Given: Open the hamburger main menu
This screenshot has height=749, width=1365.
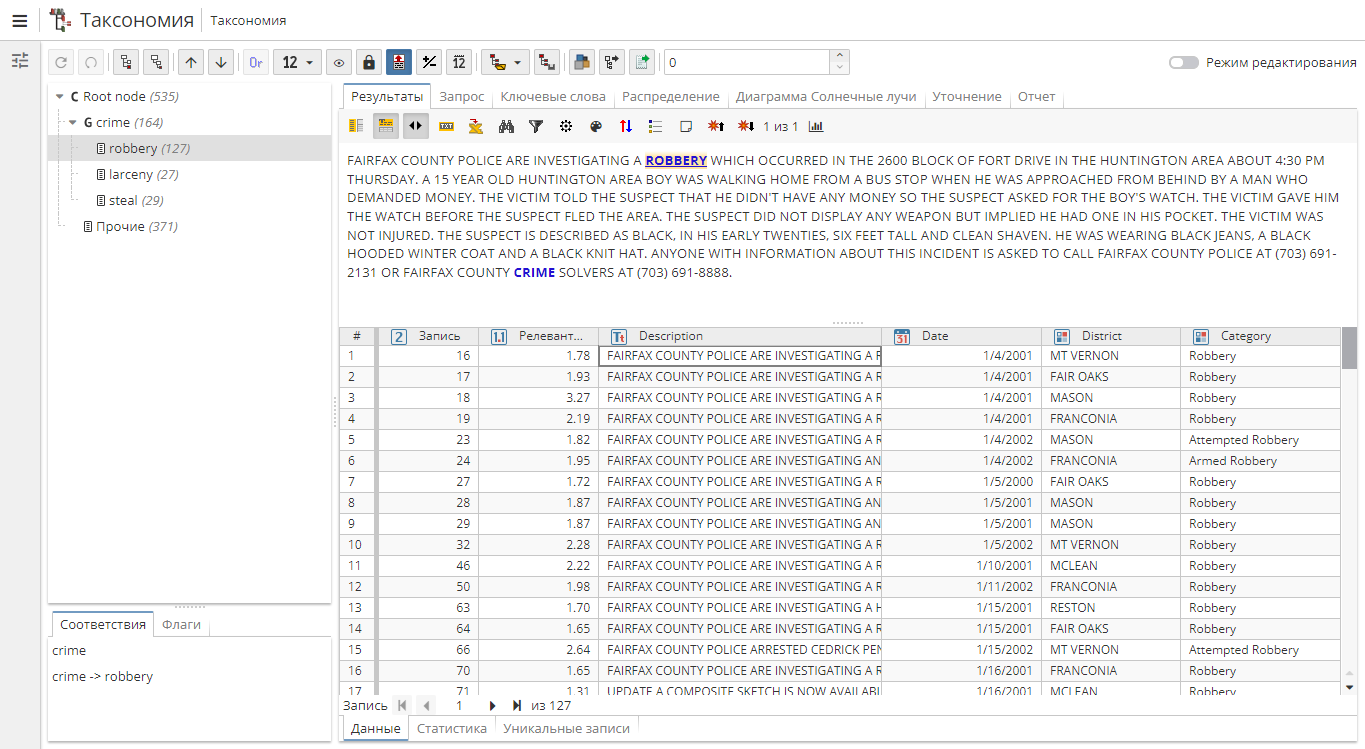Looking at the screenshot, I should tap(19, 20).
